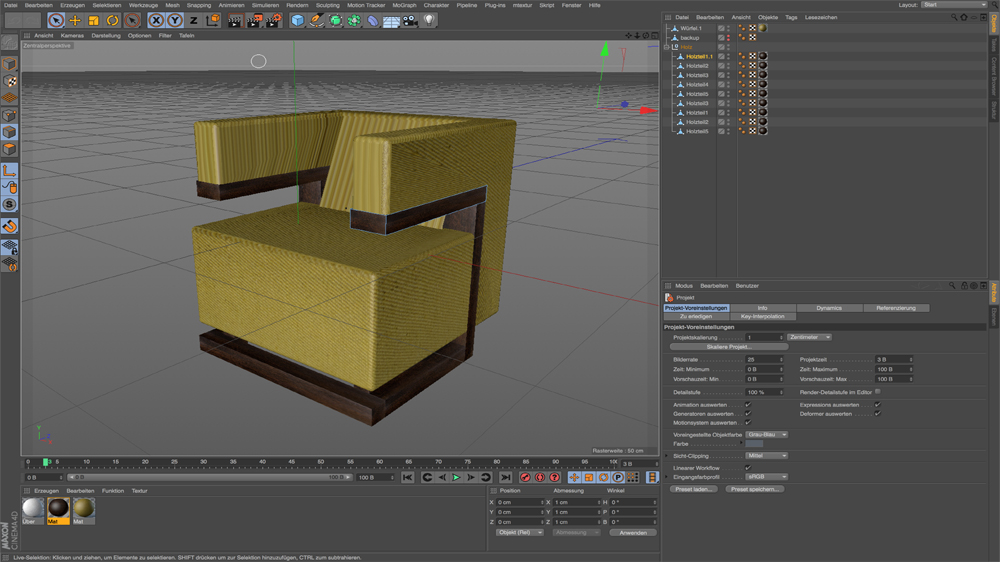This screenshot has width=1000, height=562.
Task: Click the Farbe color swatch
Action: [755, 444]
